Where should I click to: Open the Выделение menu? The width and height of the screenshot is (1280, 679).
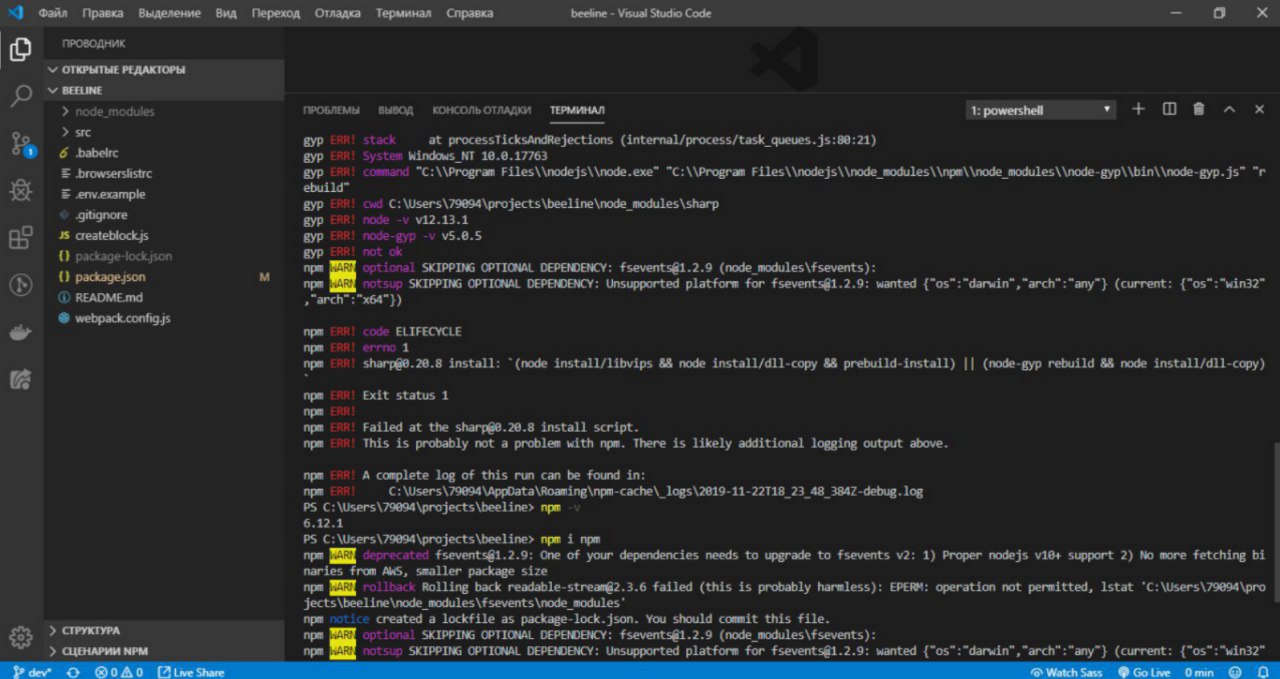click(x=169, y=14)
